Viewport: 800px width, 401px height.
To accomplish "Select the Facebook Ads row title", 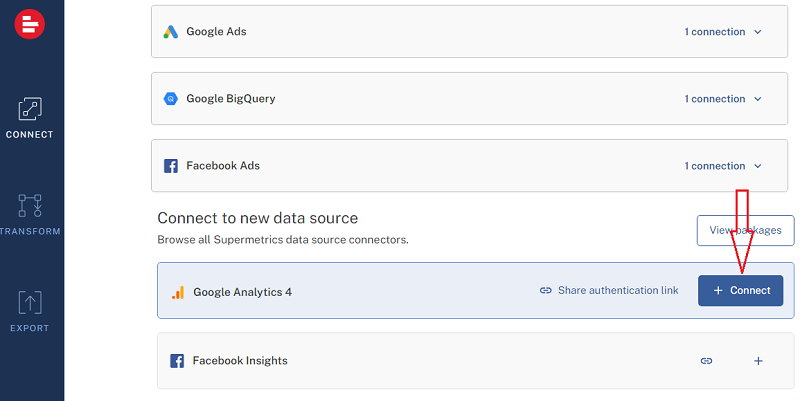I will [223, 166].
